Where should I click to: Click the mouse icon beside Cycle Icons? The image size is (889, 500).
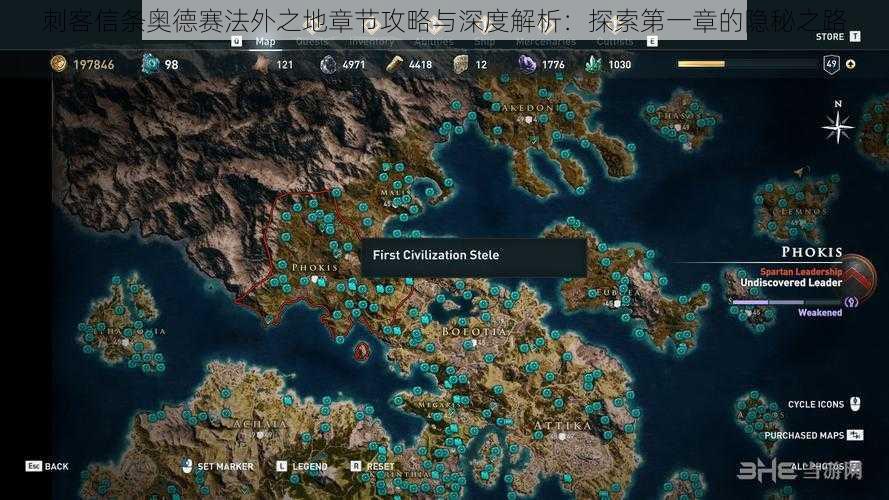(x=855, y=404)
